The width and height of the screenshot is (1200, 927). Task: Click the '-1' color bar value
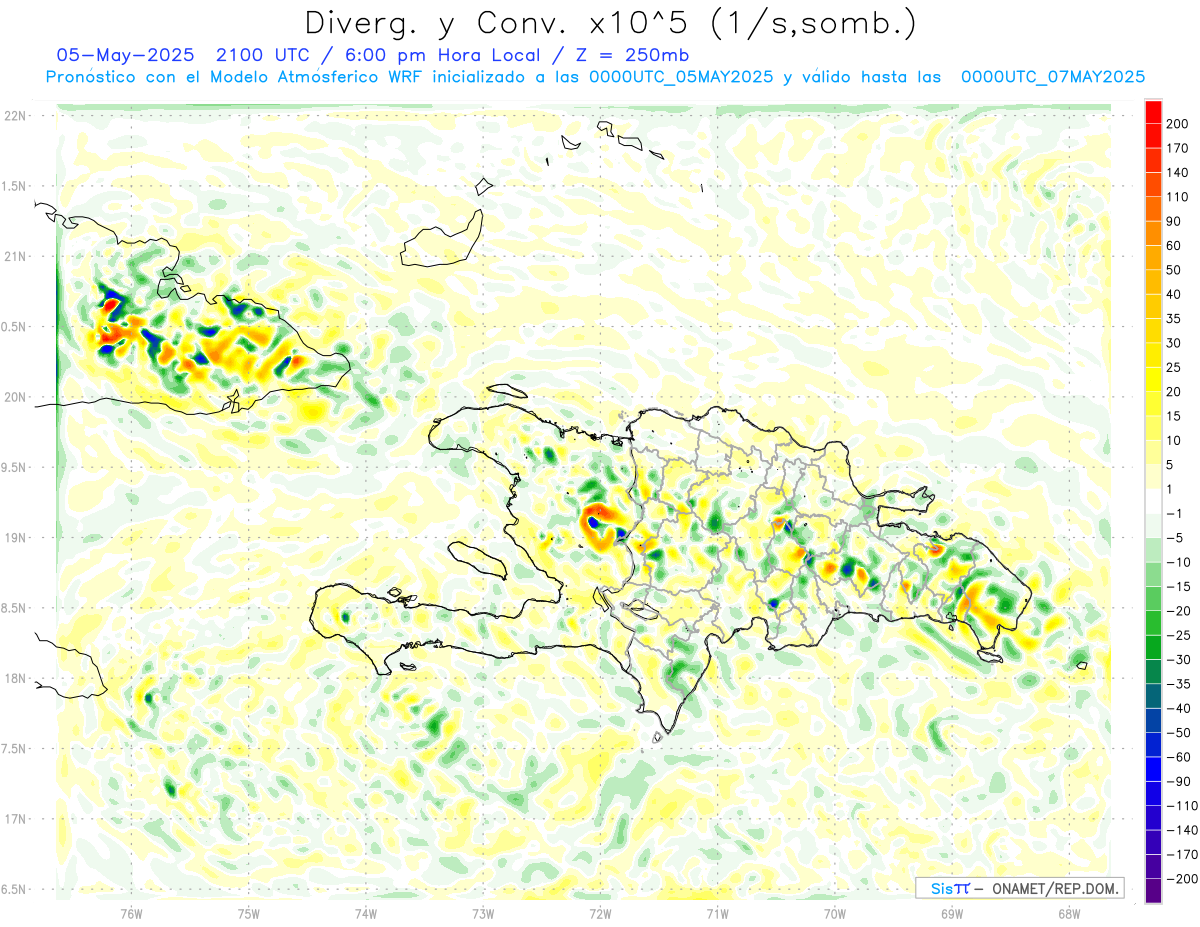1174,514
